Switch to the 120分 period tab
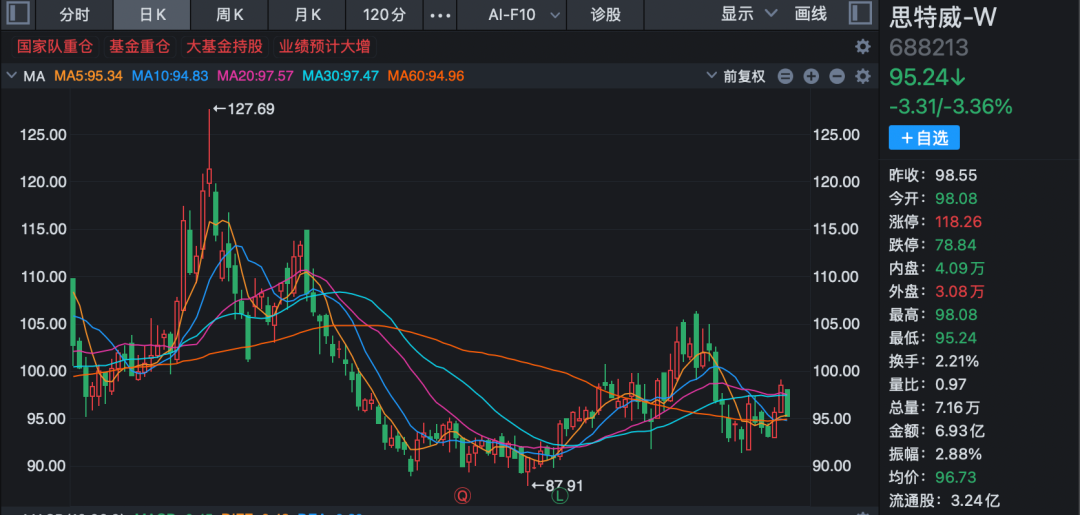Image resolution: width=1080 pixels, height=515 pixels. 384,15
